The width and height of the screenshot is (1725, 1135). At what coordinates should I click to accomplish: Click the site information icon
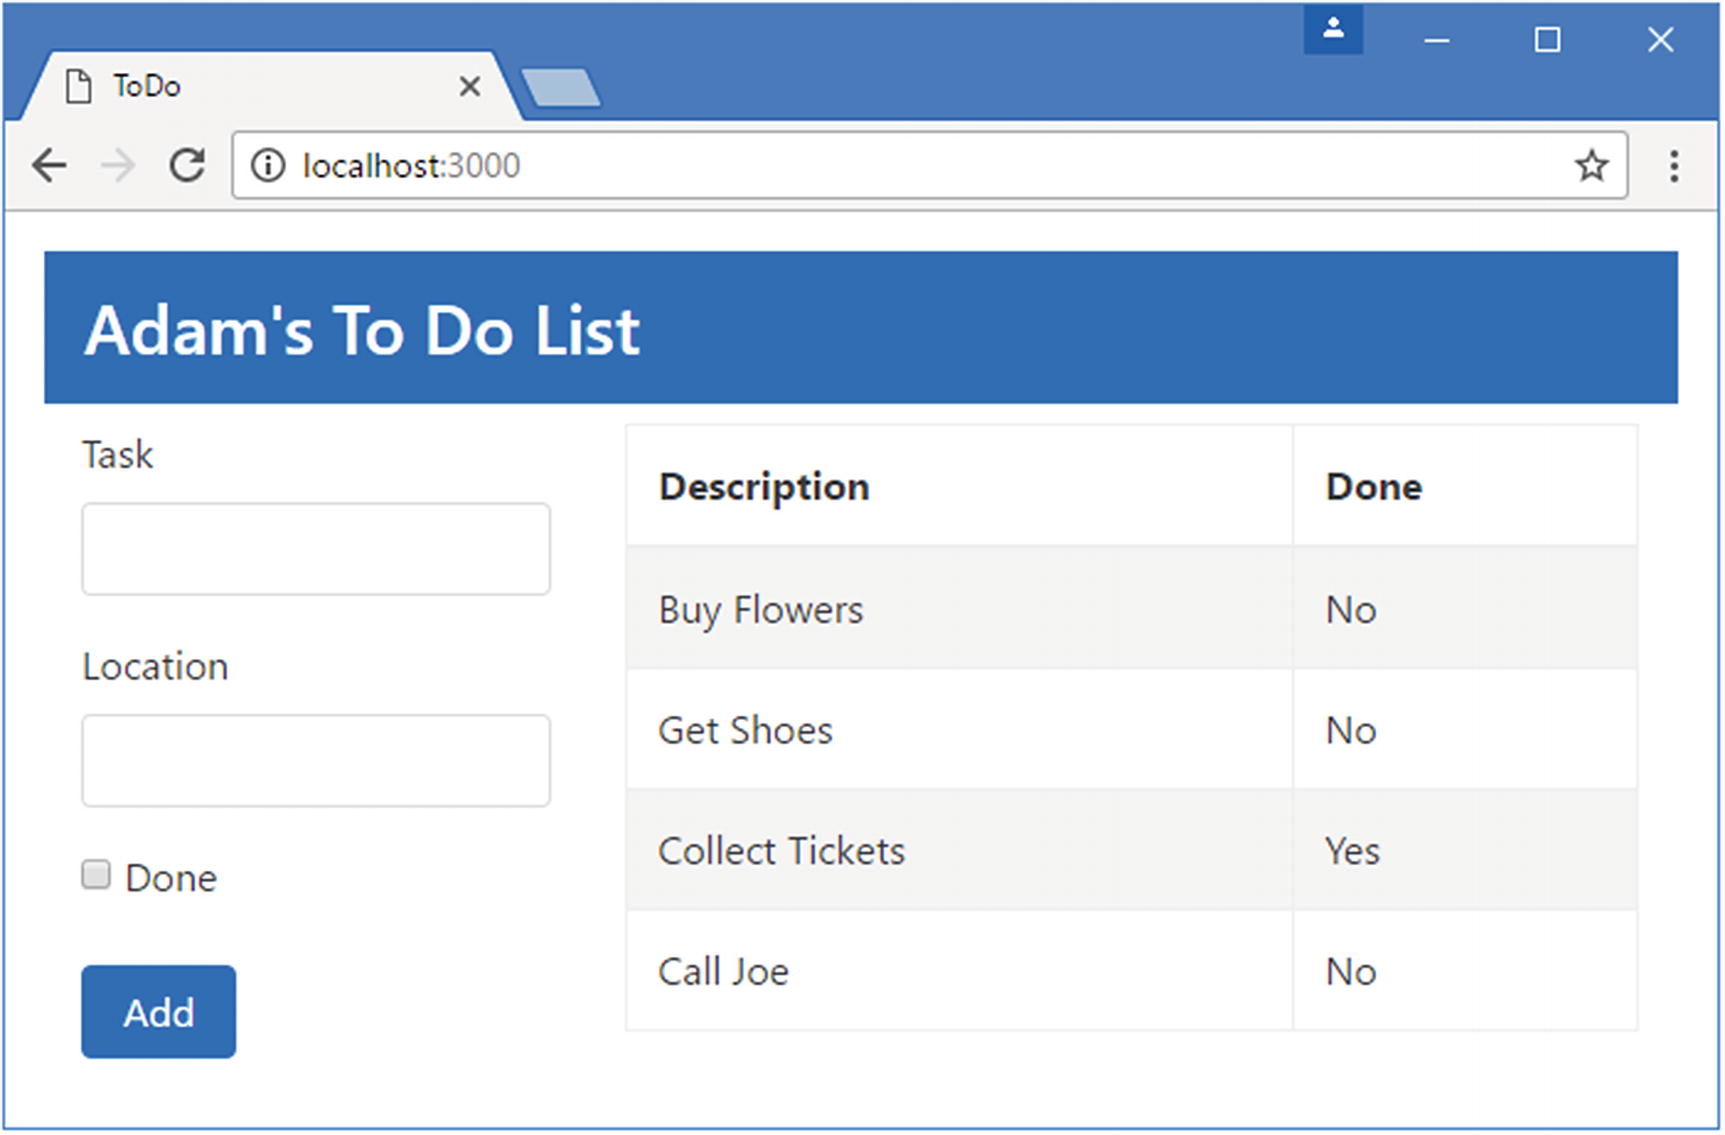(268, 166)
